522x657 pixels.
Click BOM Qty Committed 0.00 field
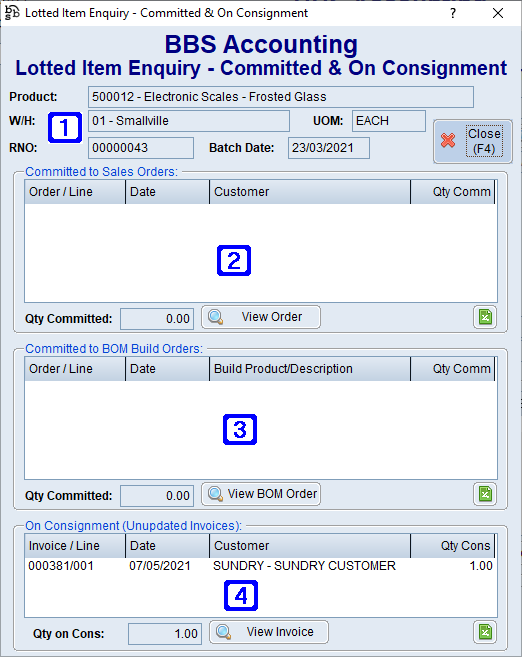[x=157, y=496]
